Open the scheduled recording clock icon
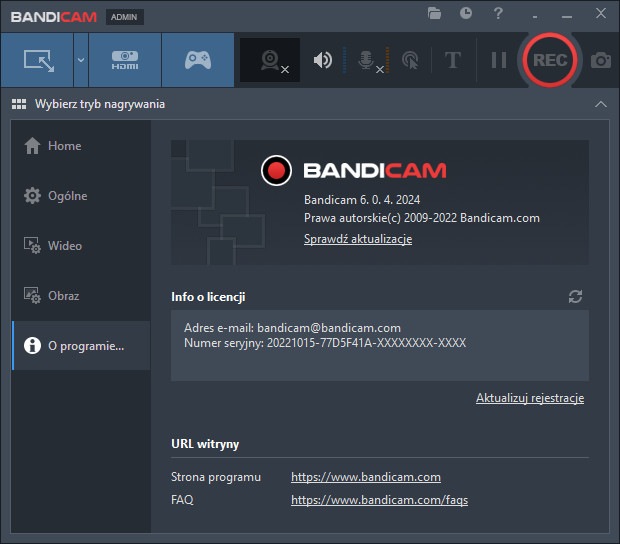620x544 pixels. pos(466,13)
